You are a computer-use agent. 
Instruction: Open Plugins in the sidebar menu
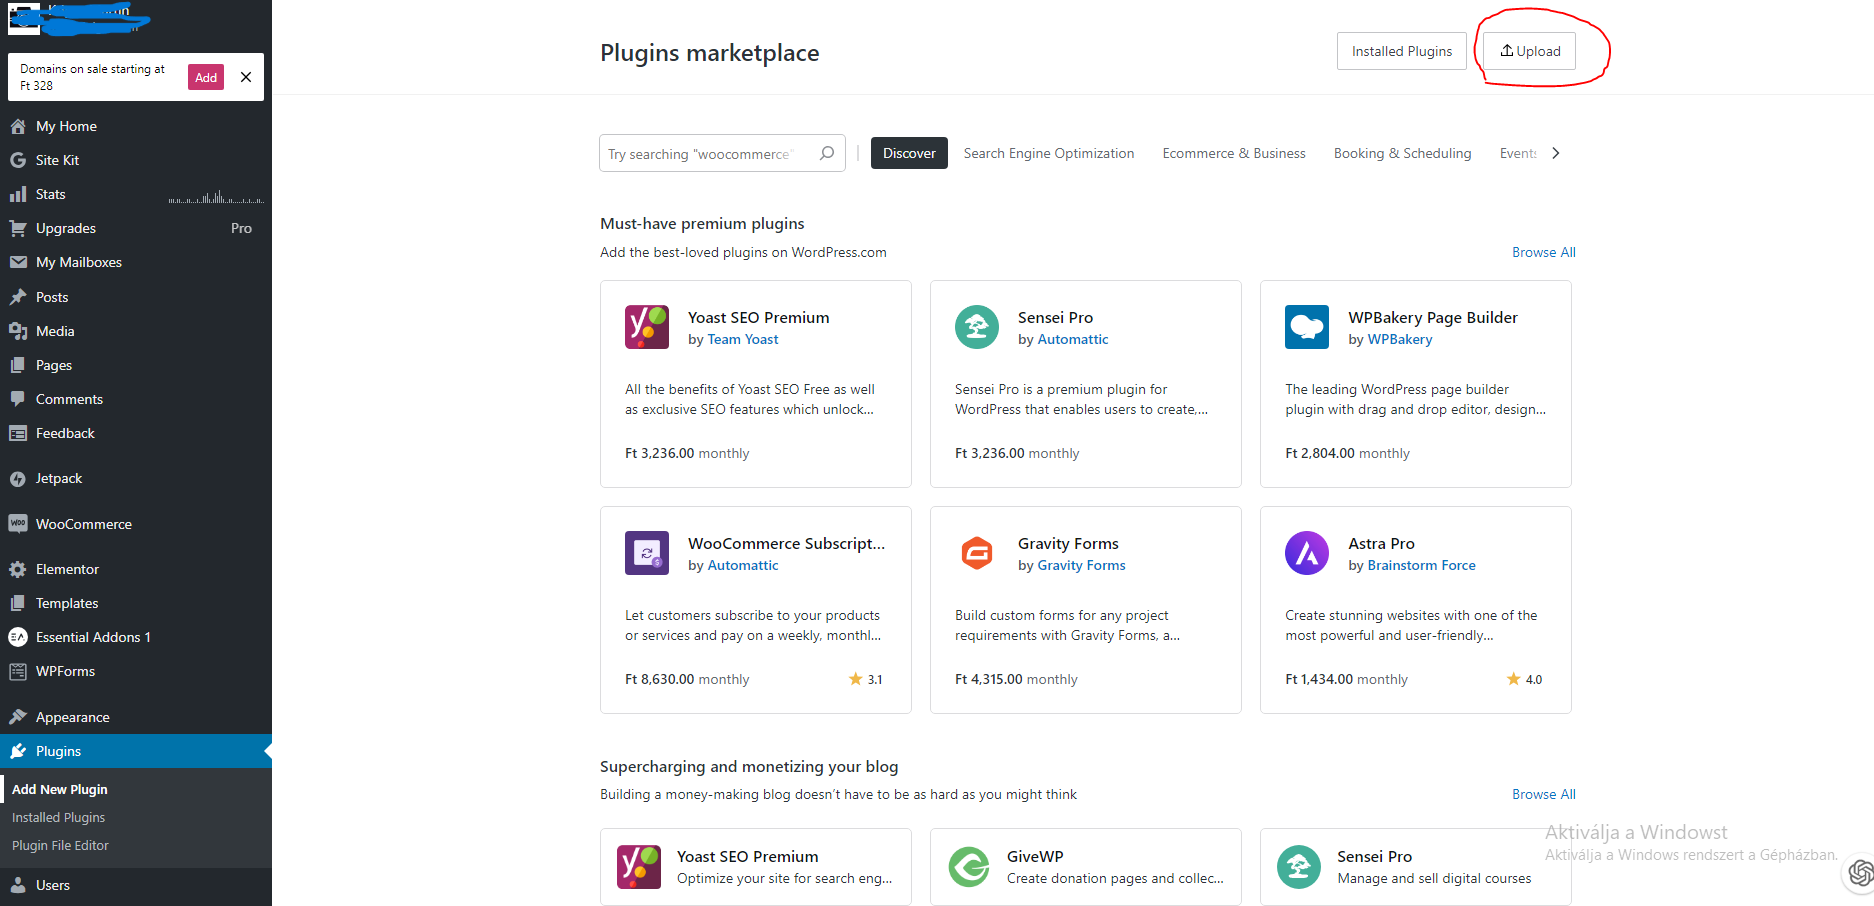pyautogui.click(x=136, y=751)
